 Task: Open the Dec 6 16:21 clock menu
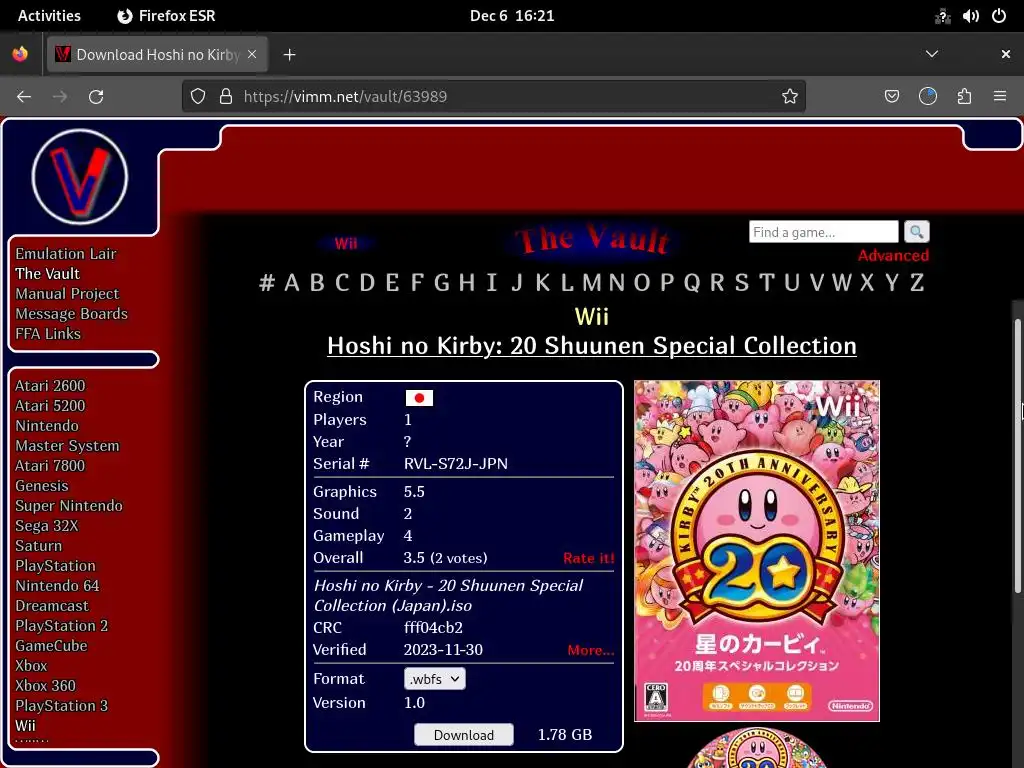[512, 16]
